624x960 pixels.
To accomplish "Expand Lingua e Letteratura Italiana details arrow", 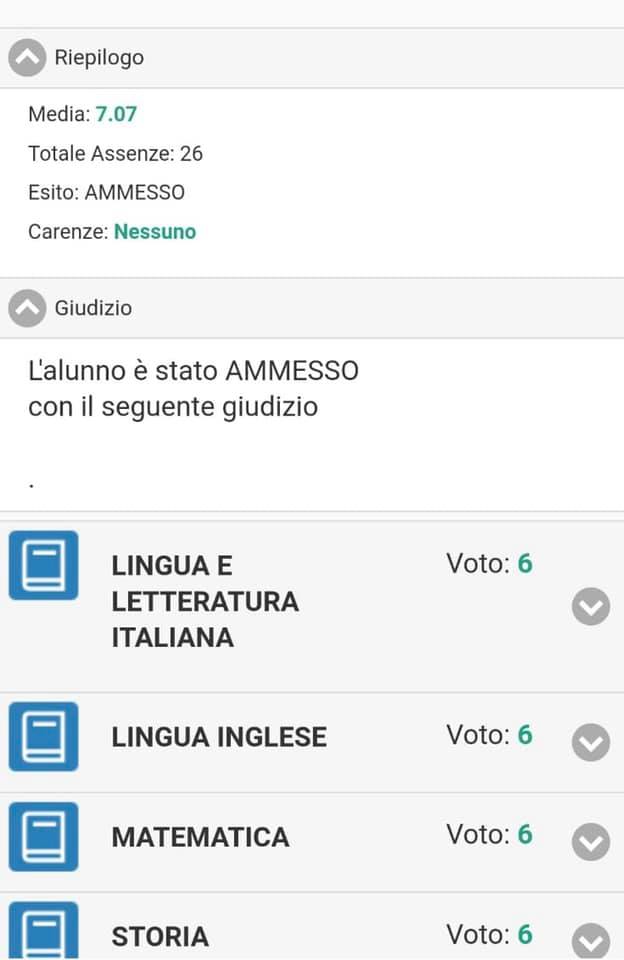I will point(591,607).
